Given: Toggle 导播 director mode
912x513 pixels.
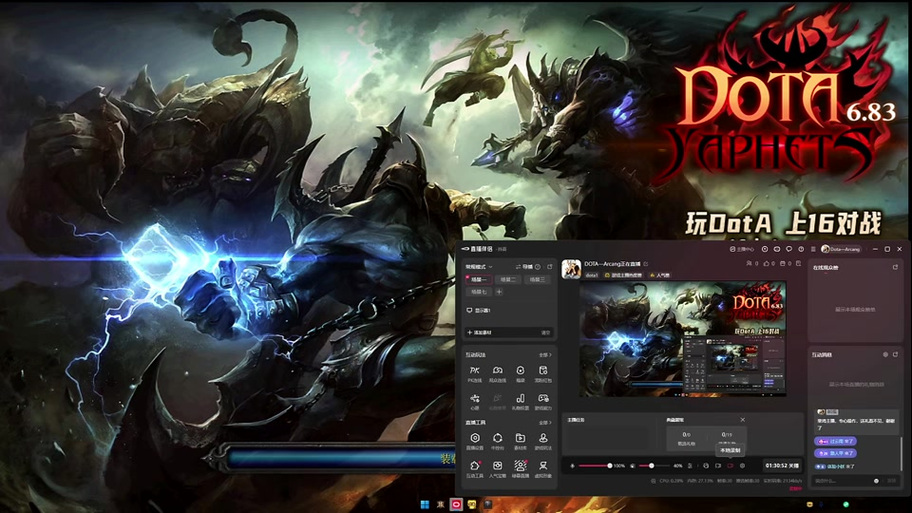Looking at the screenshot, I should click(x=524, y=267).
